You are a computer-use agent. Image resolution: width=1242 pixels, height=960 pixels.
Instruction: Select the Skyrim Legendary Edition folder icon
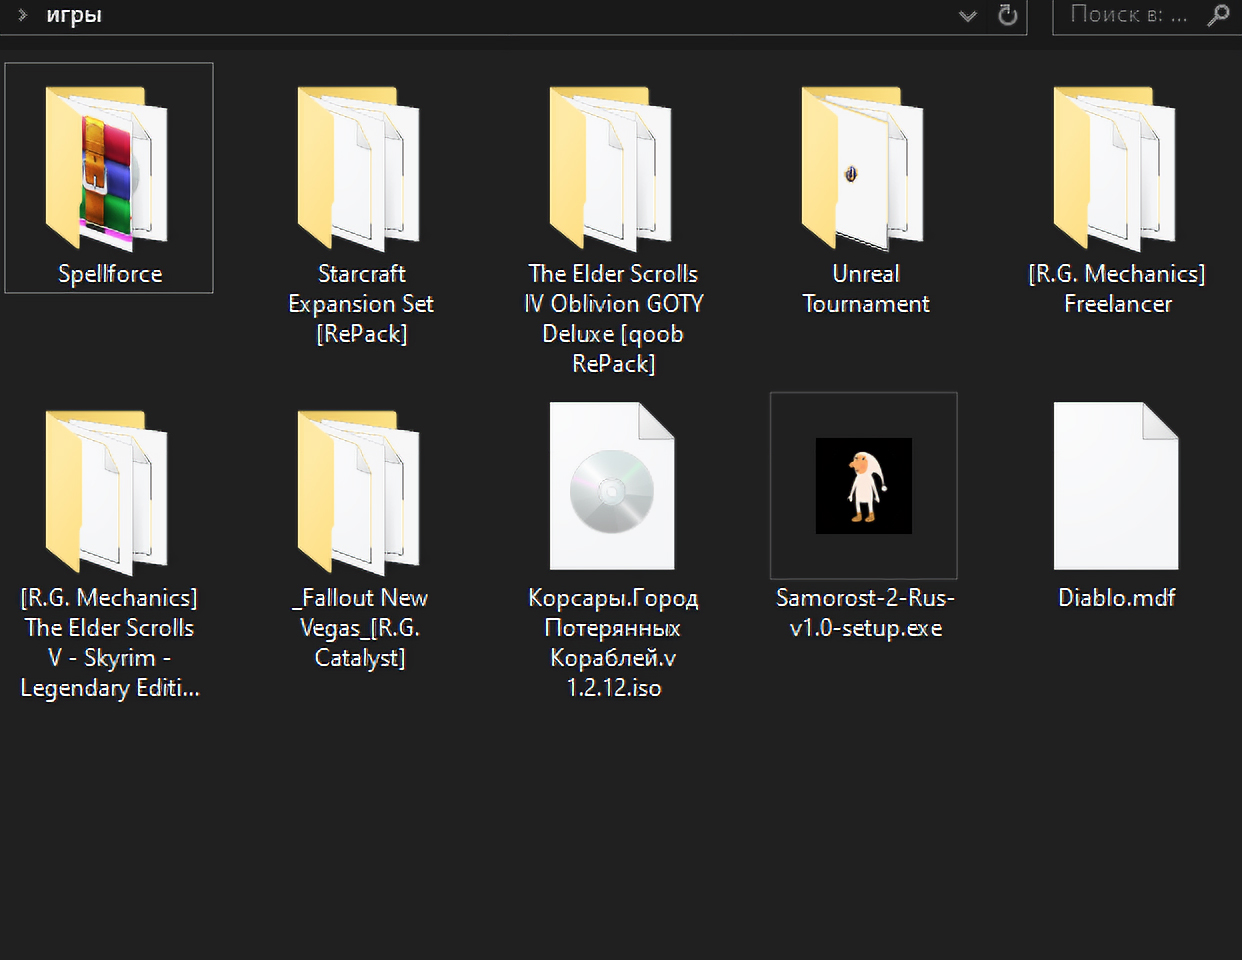click(x=107, y=492)
